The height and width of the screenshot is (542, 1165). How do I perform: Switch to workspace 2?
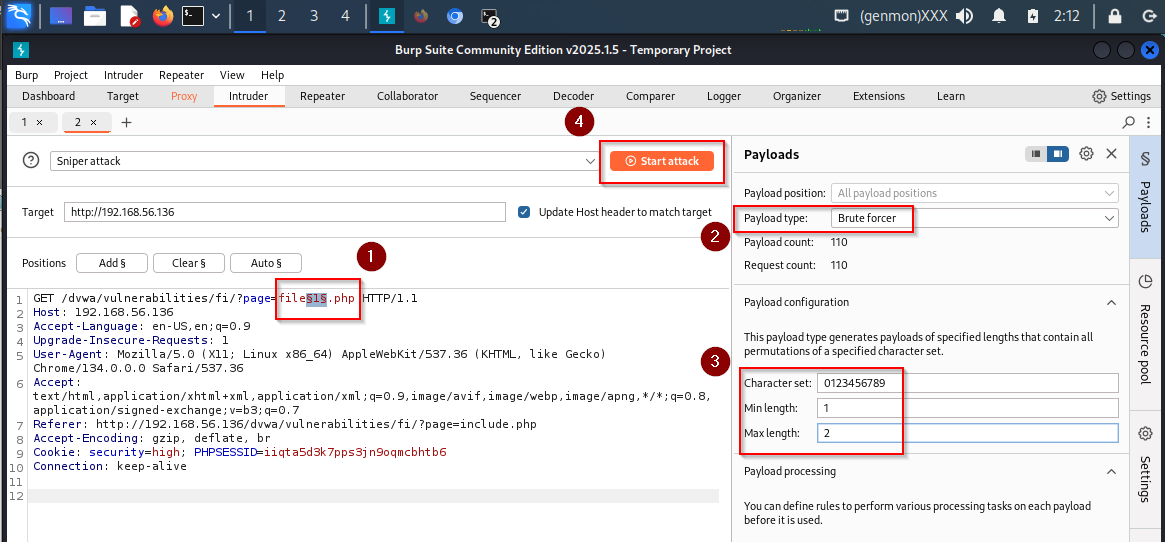tap(282, 16)
